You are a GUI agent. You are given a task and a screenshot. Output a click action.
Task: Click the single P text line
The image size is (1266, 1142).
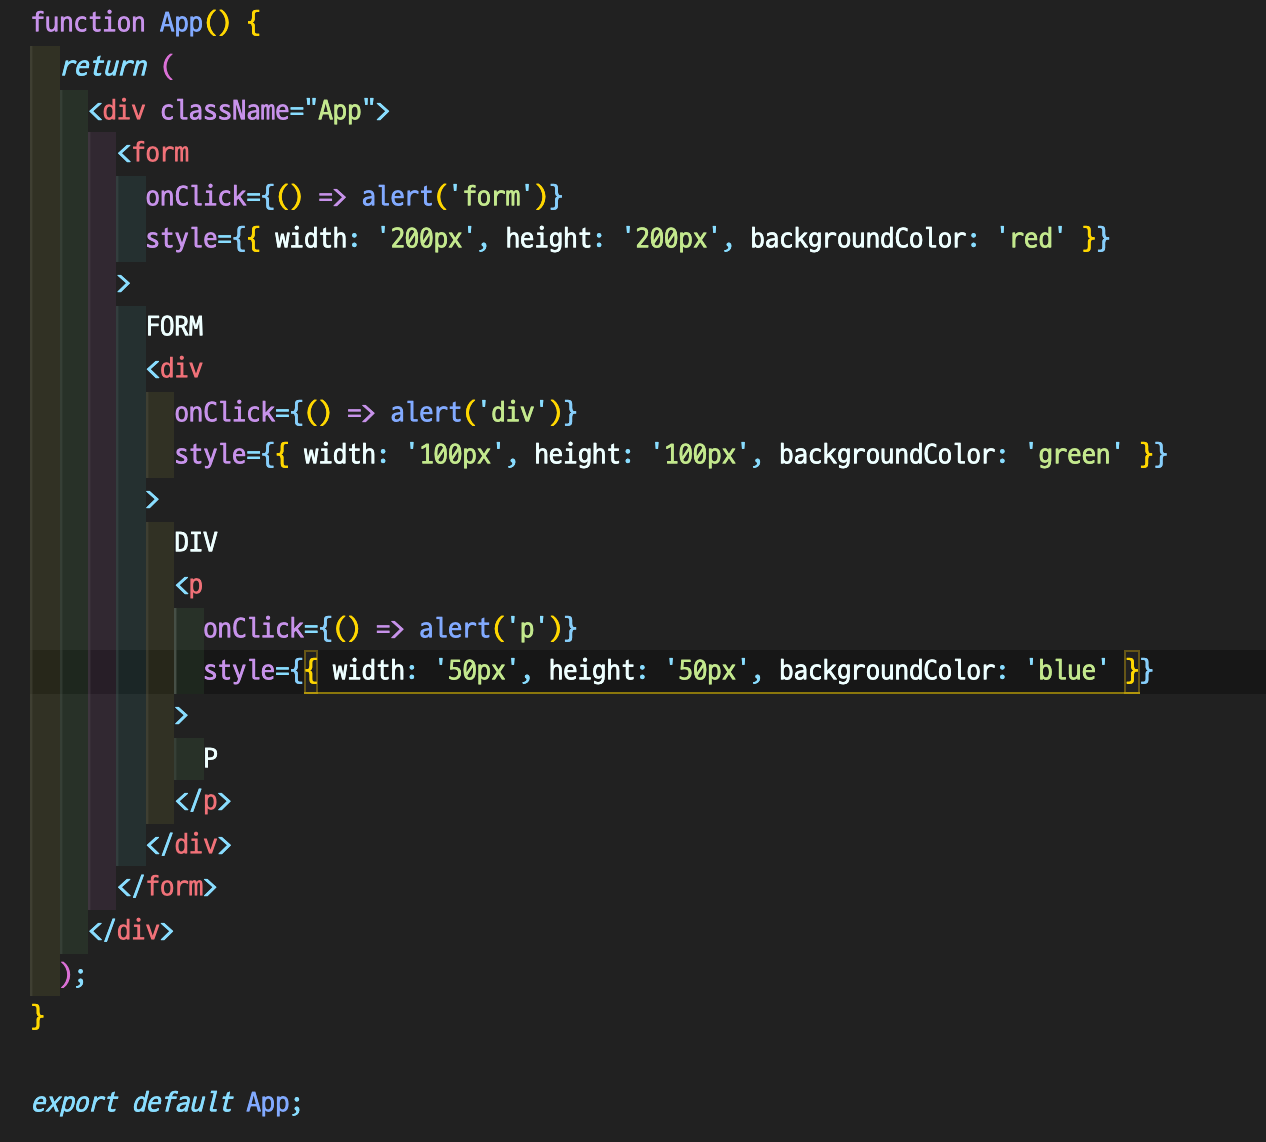click(211, 758)
